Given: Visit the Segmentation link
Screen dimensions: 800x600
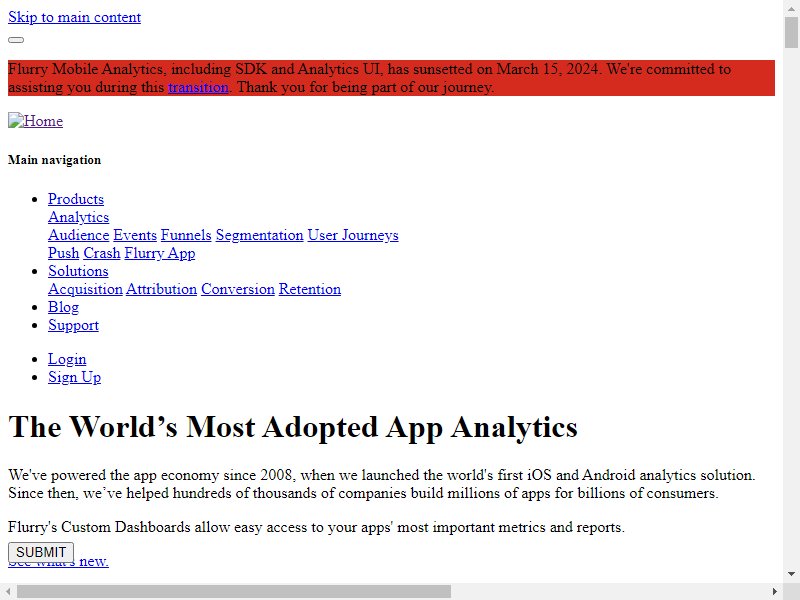Looking at the screenshot, I should click(x=260, y=235).
